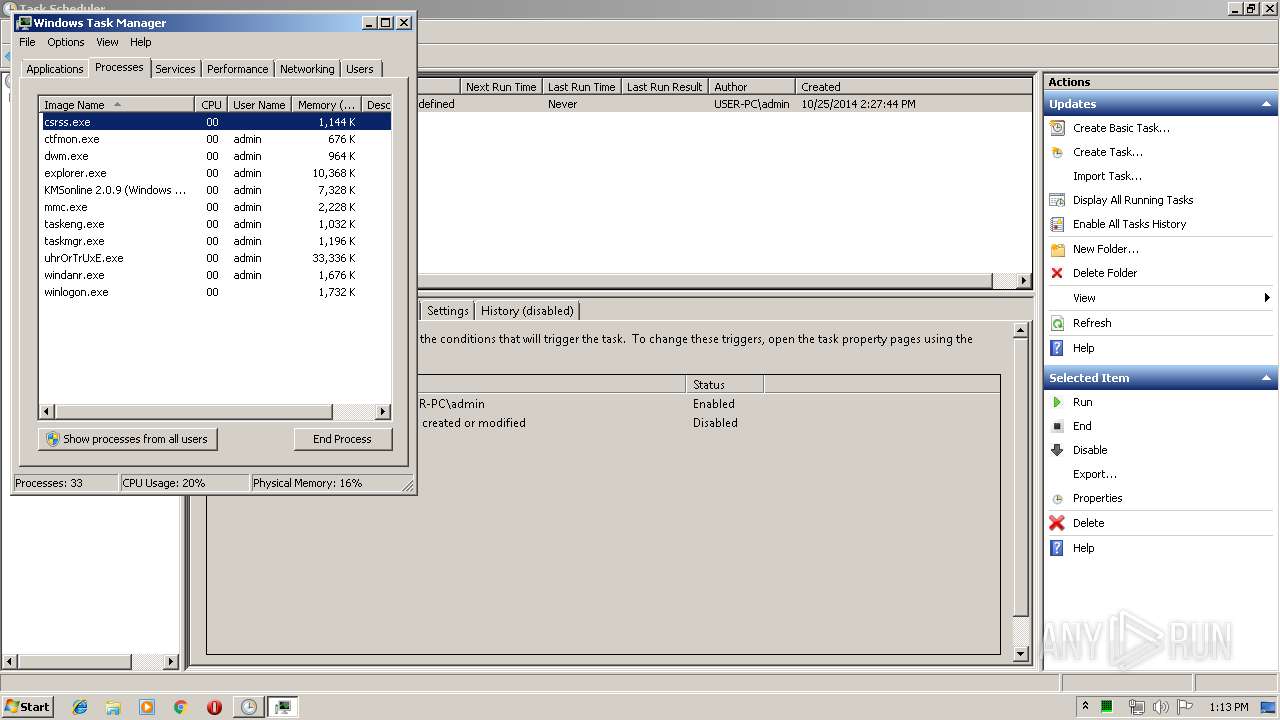Image resolution: width=1280 pixels, height=720 pixels.
Task: Click the green Run arrow icon
Action: (x=1057, y=402)
